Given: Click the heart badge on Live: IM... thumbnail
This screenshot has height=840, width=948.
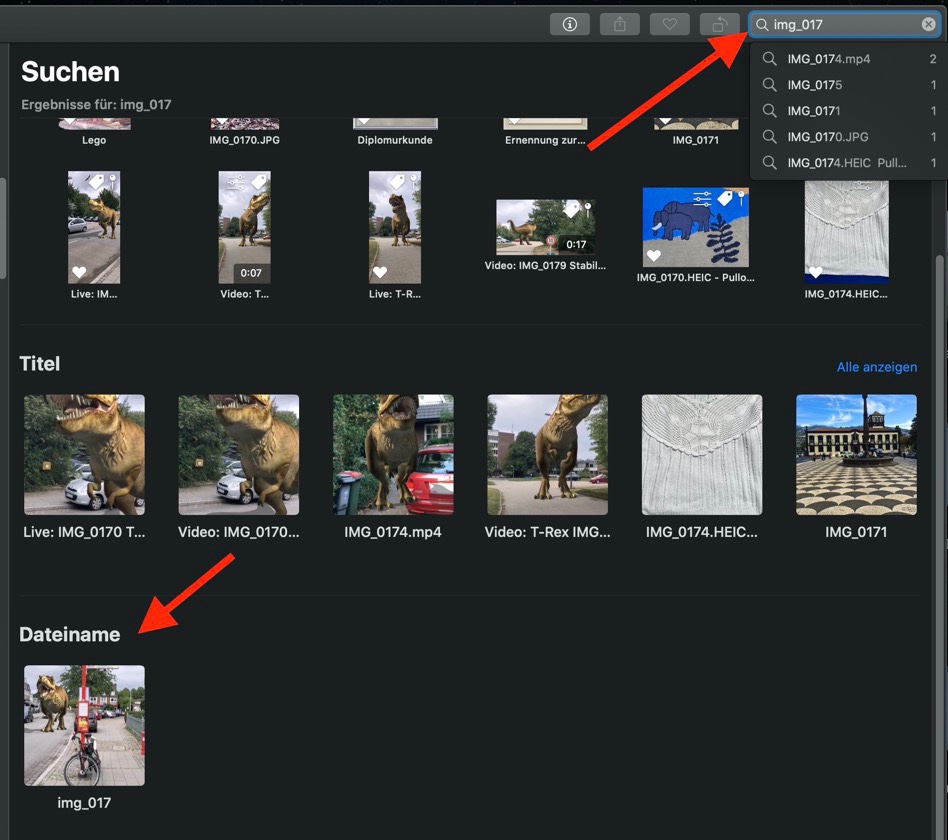Looking at the screenshot, I should pos(79,272).
